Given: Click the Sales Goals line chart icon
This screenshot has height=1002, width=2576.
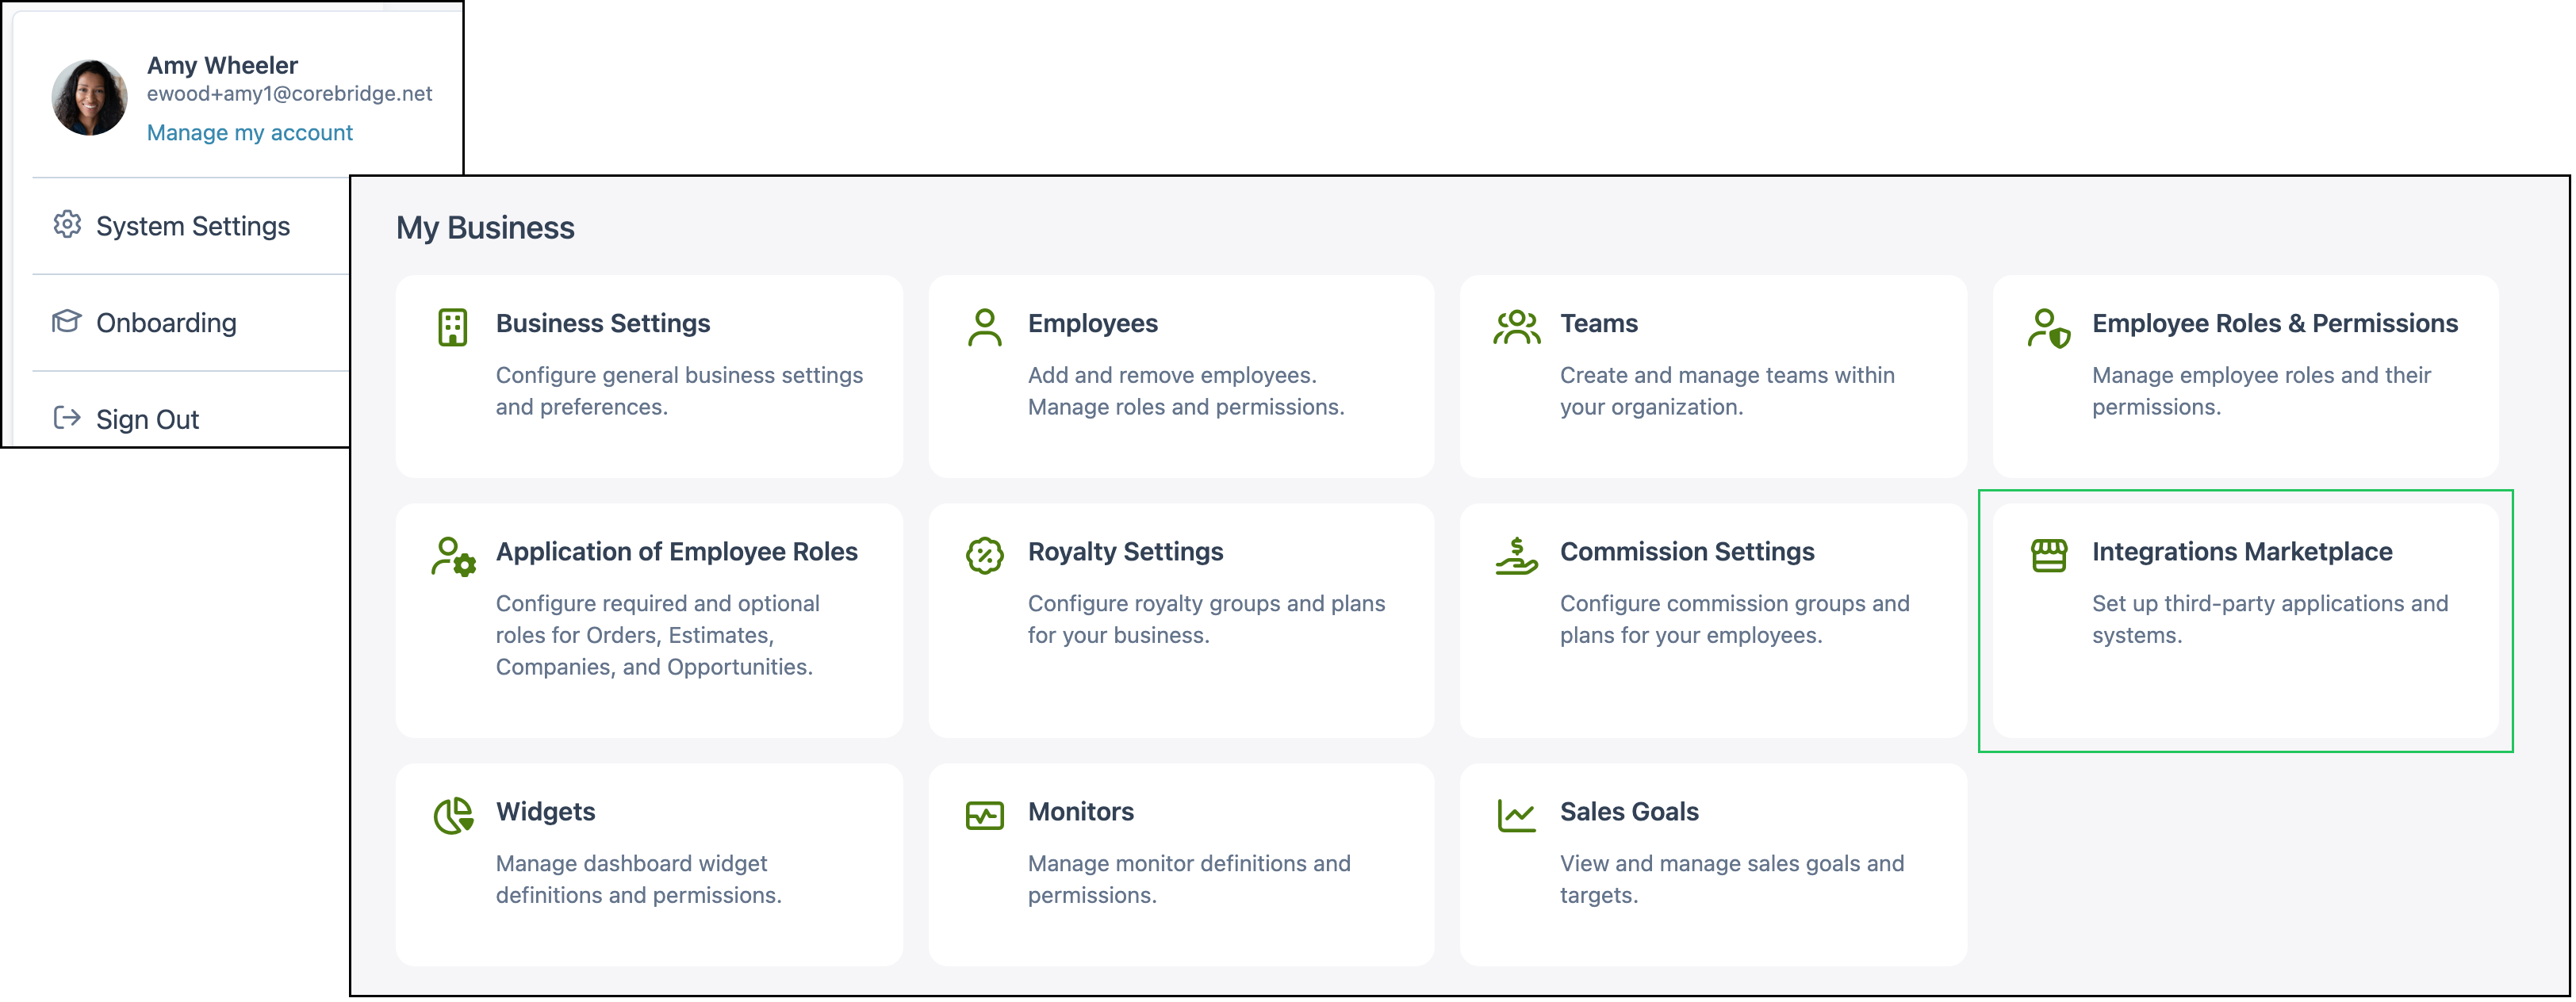Looking at the screenshot, I should [x=1517, y=815].
